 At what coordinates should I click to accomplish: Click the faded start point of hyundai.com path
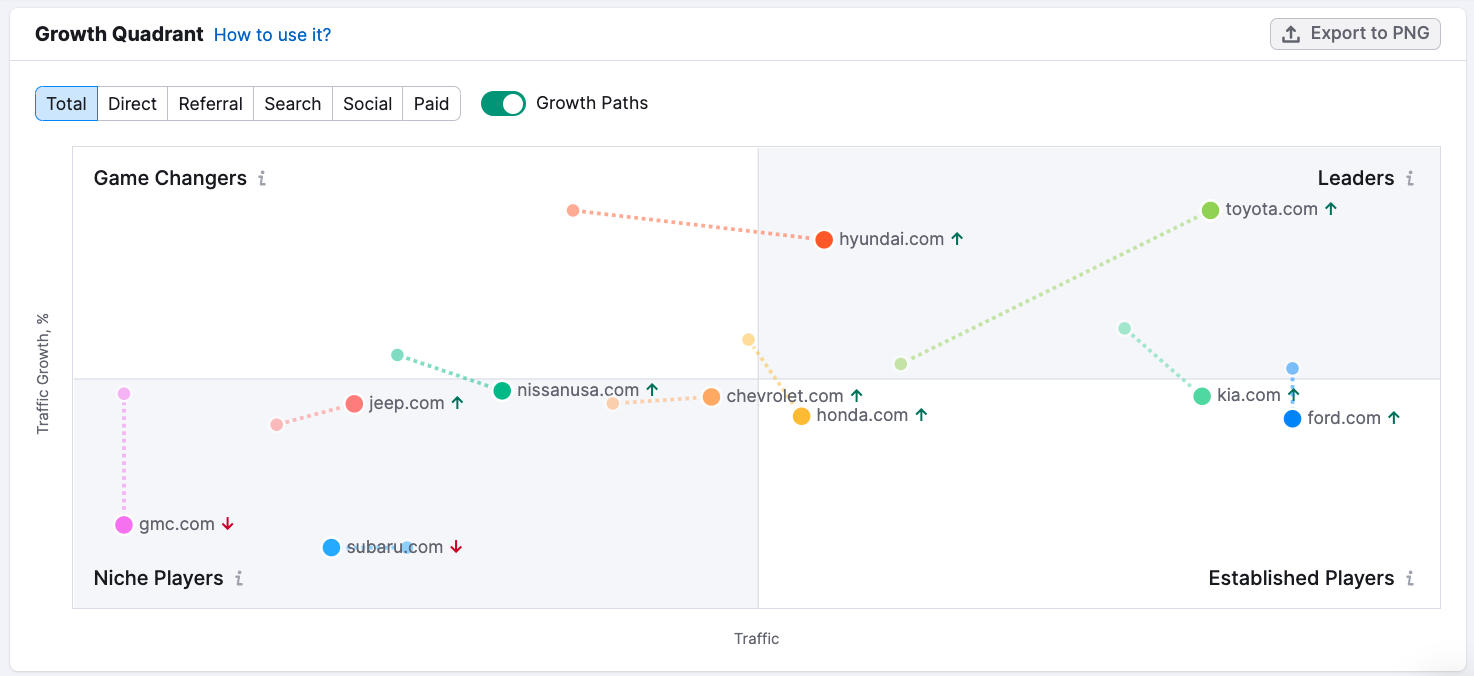(x=573, y=210)
